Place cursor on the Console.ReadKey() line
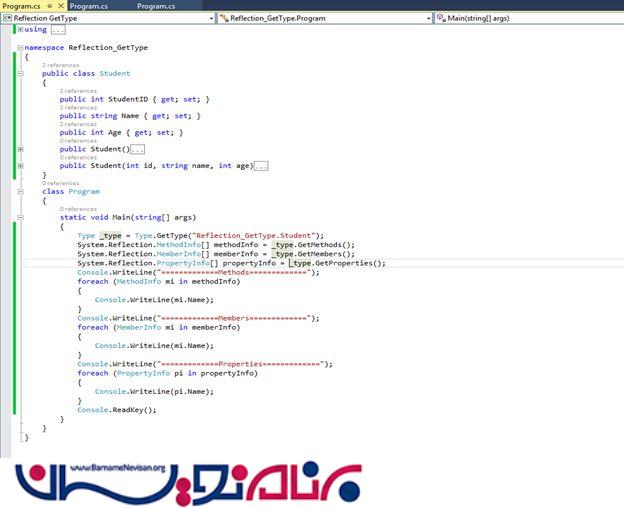Viewport: 624px width, 508px height. 117,410
